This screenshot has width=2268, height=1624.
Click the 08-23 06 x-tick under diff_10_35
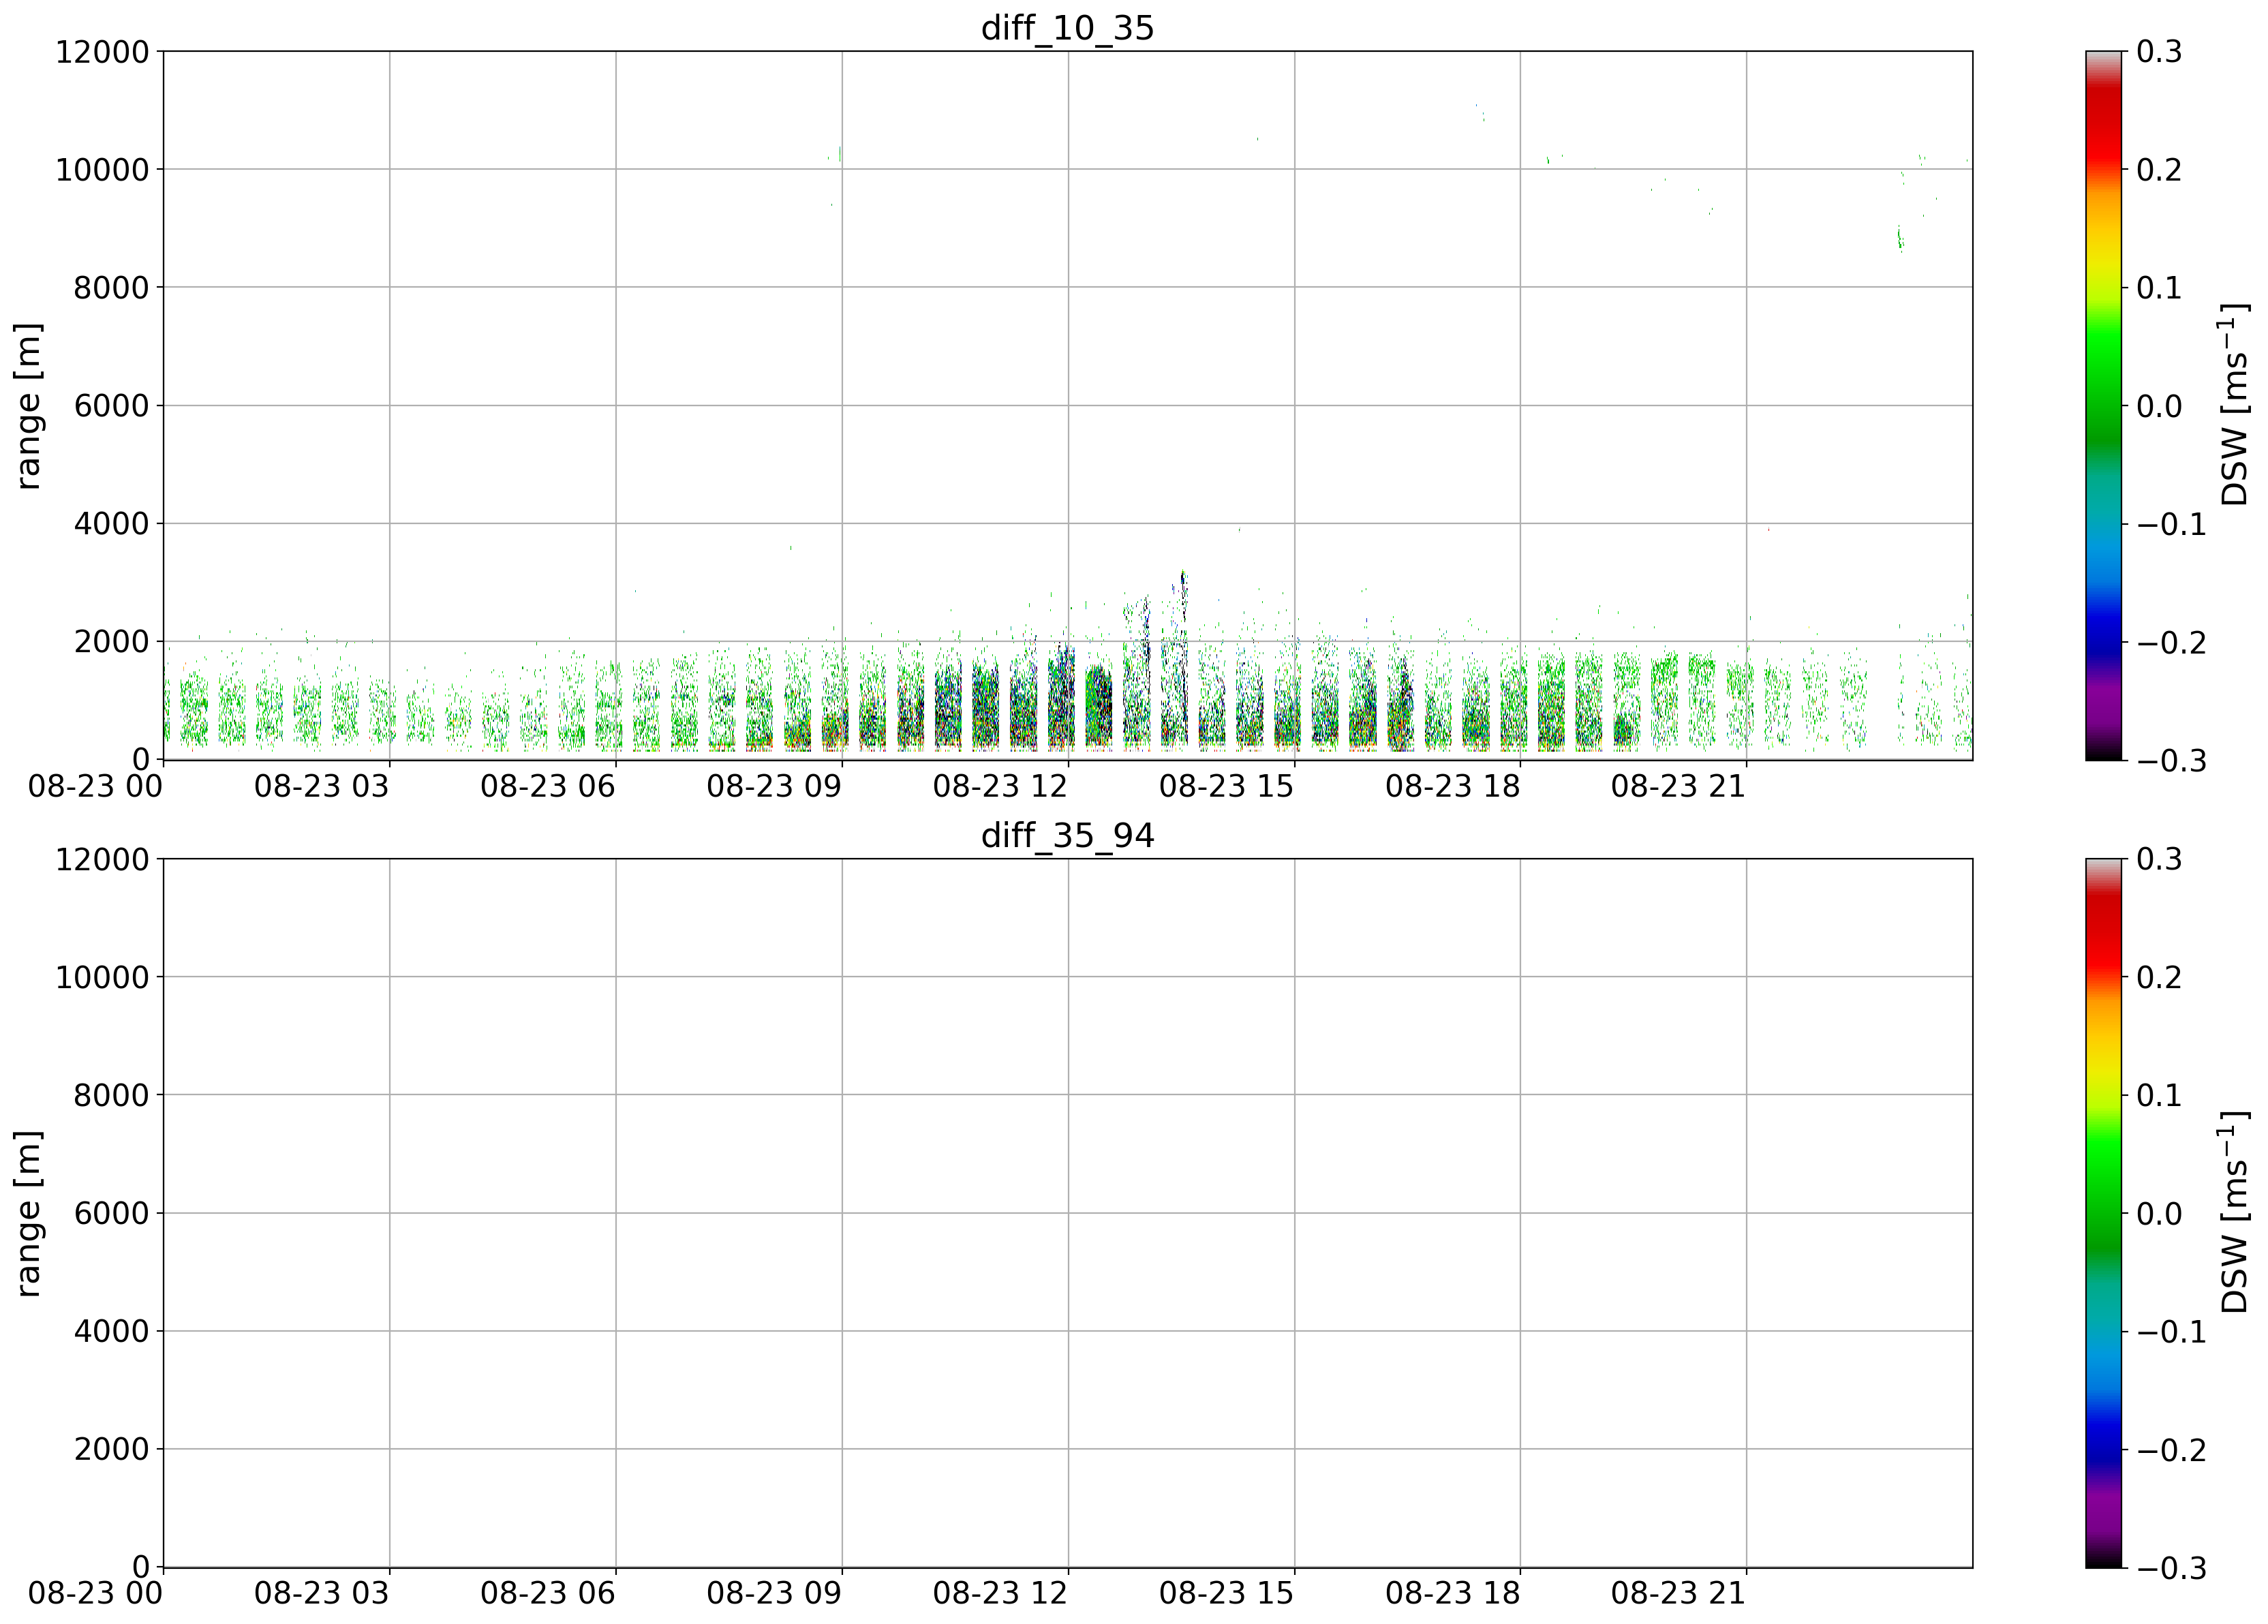(x=547, y=786)
